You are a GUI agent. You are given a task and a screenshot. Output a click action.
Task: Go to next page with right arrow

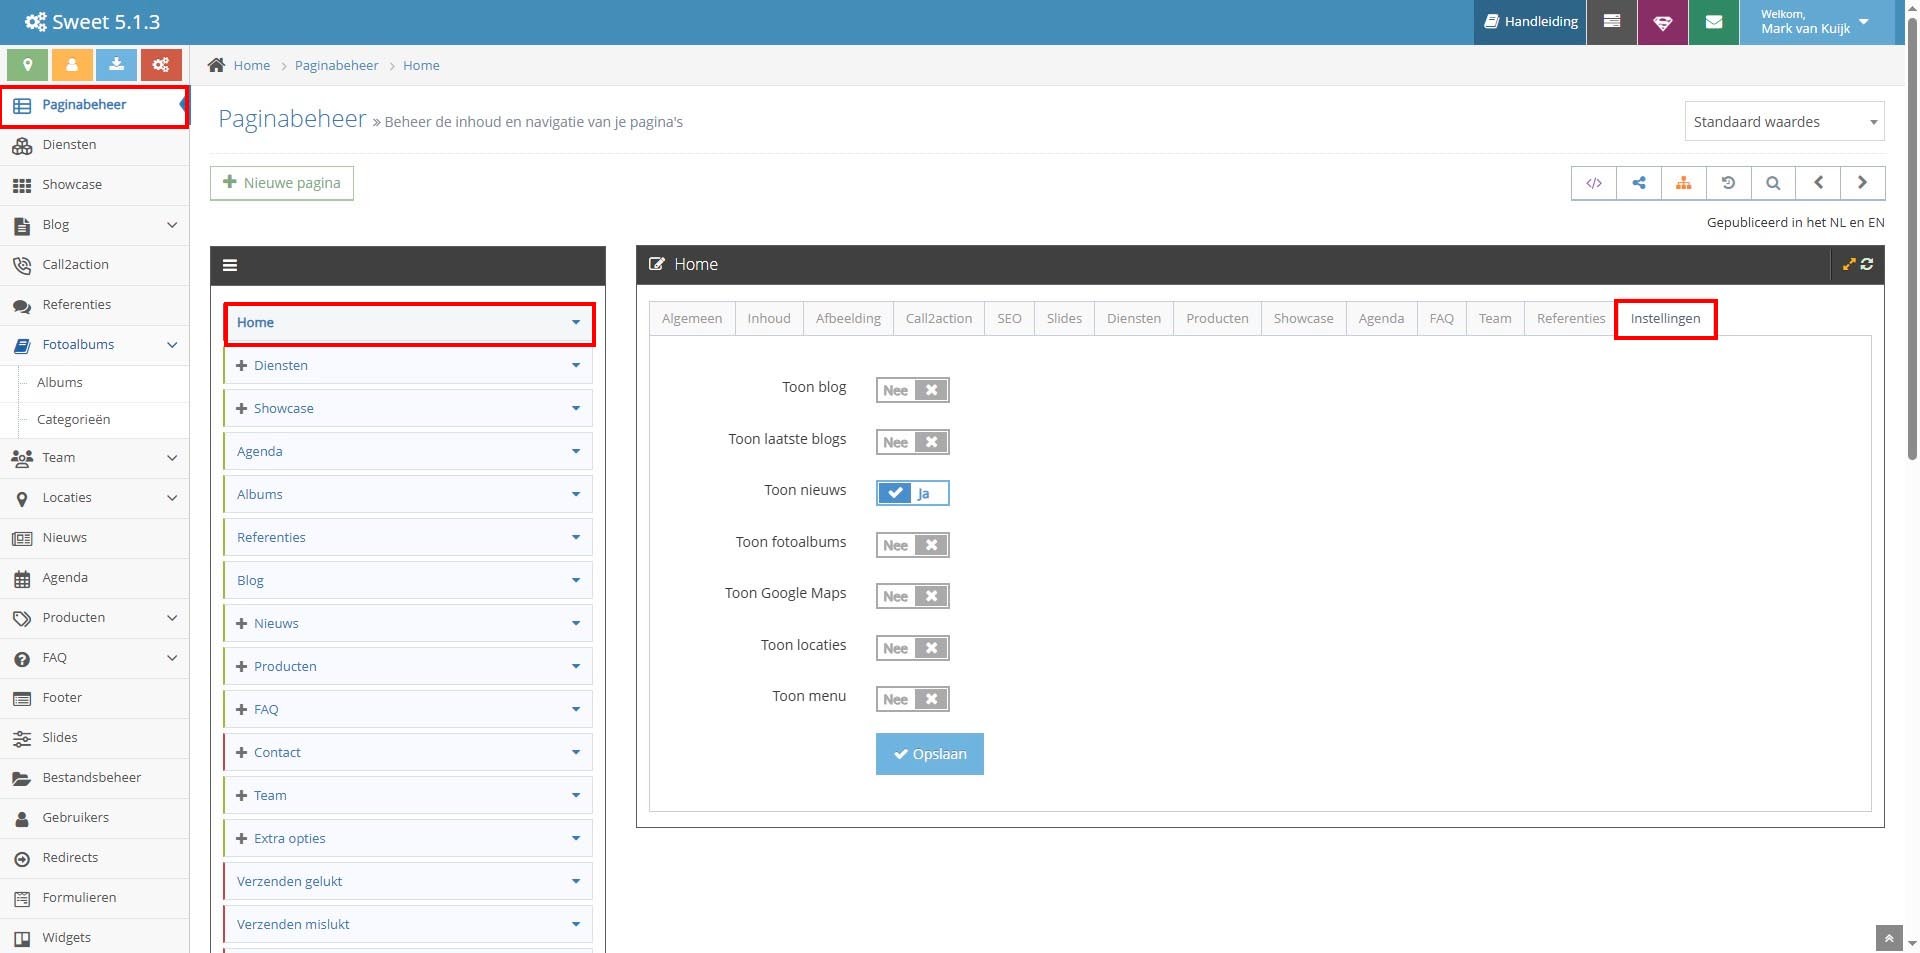click(x=1862, y=183)
